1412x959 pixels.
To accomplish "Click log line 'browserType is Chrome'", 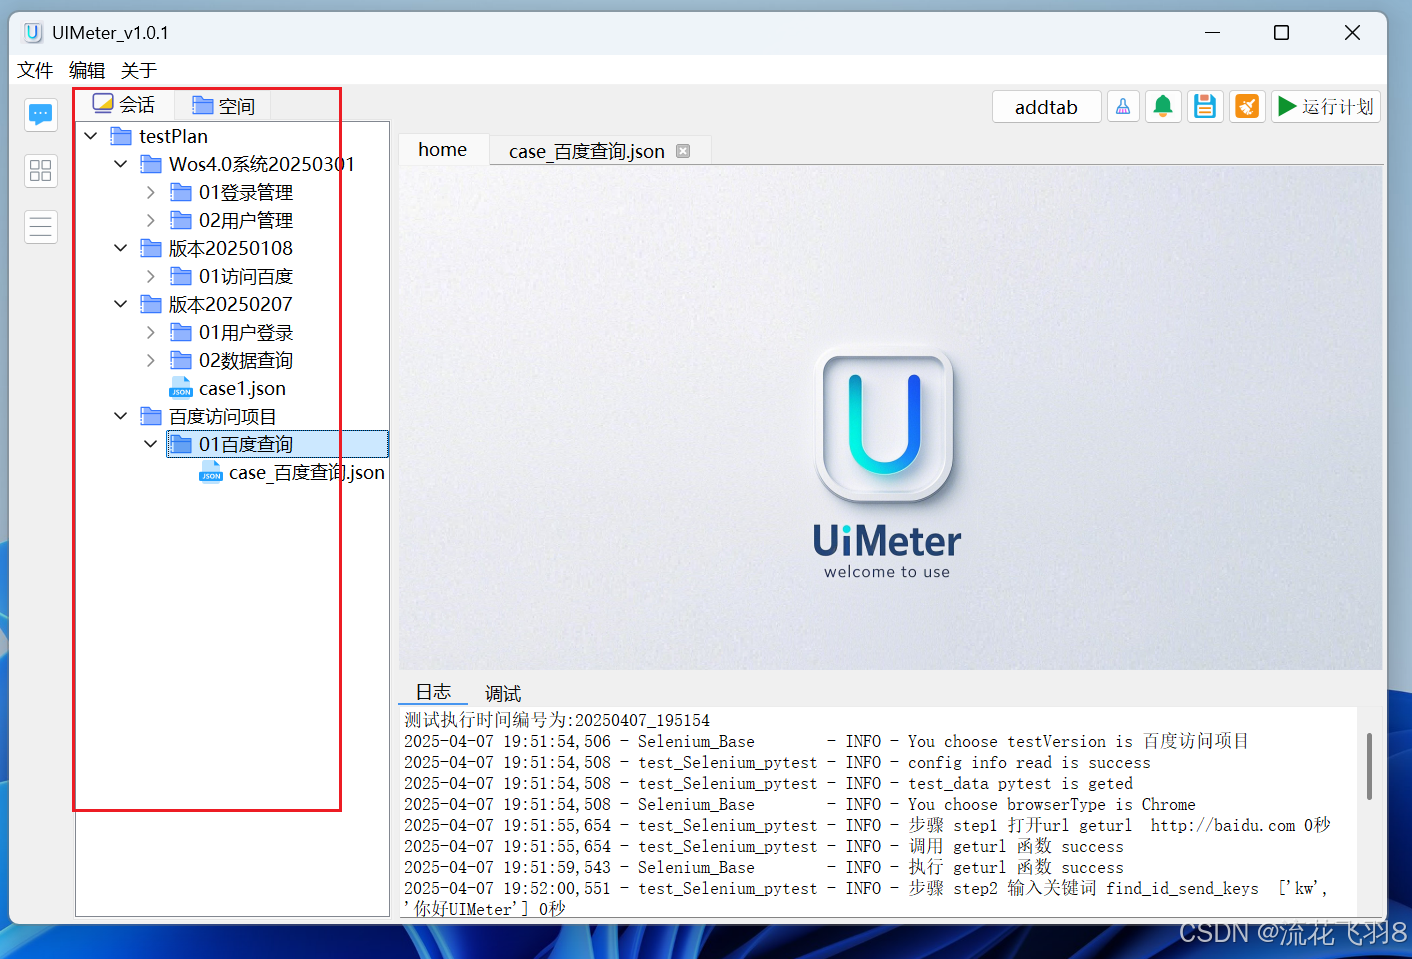I will point(800,804).
